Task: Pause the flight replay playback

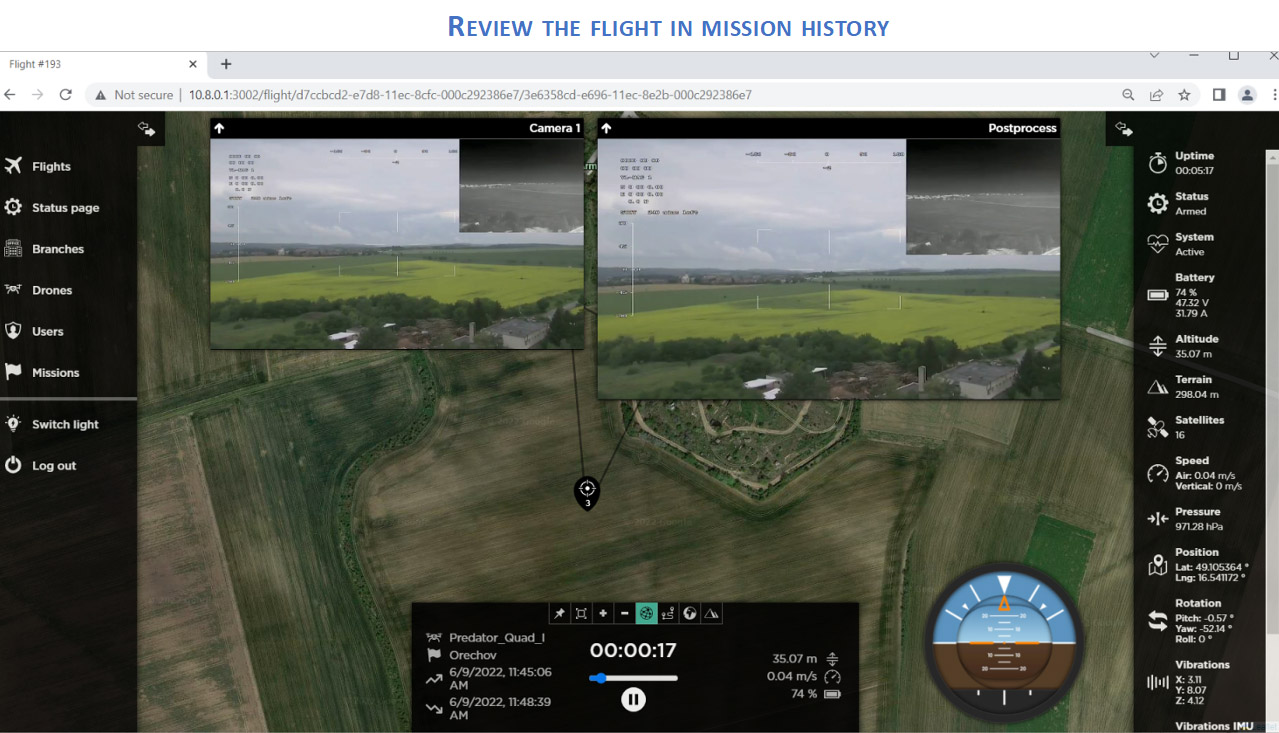Action: 633,699
